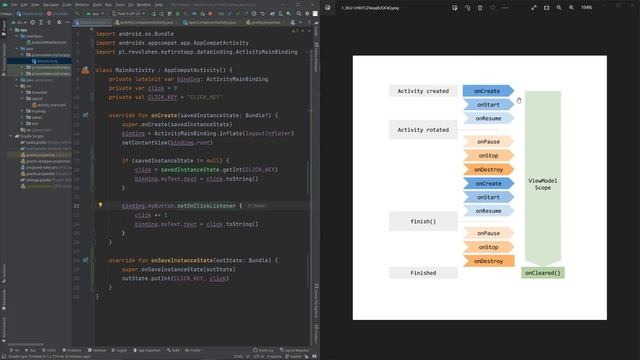The width and height of the screenshot is (640, 360).
Task: Open the Problems tool window
Action: (x=72, y=350)
